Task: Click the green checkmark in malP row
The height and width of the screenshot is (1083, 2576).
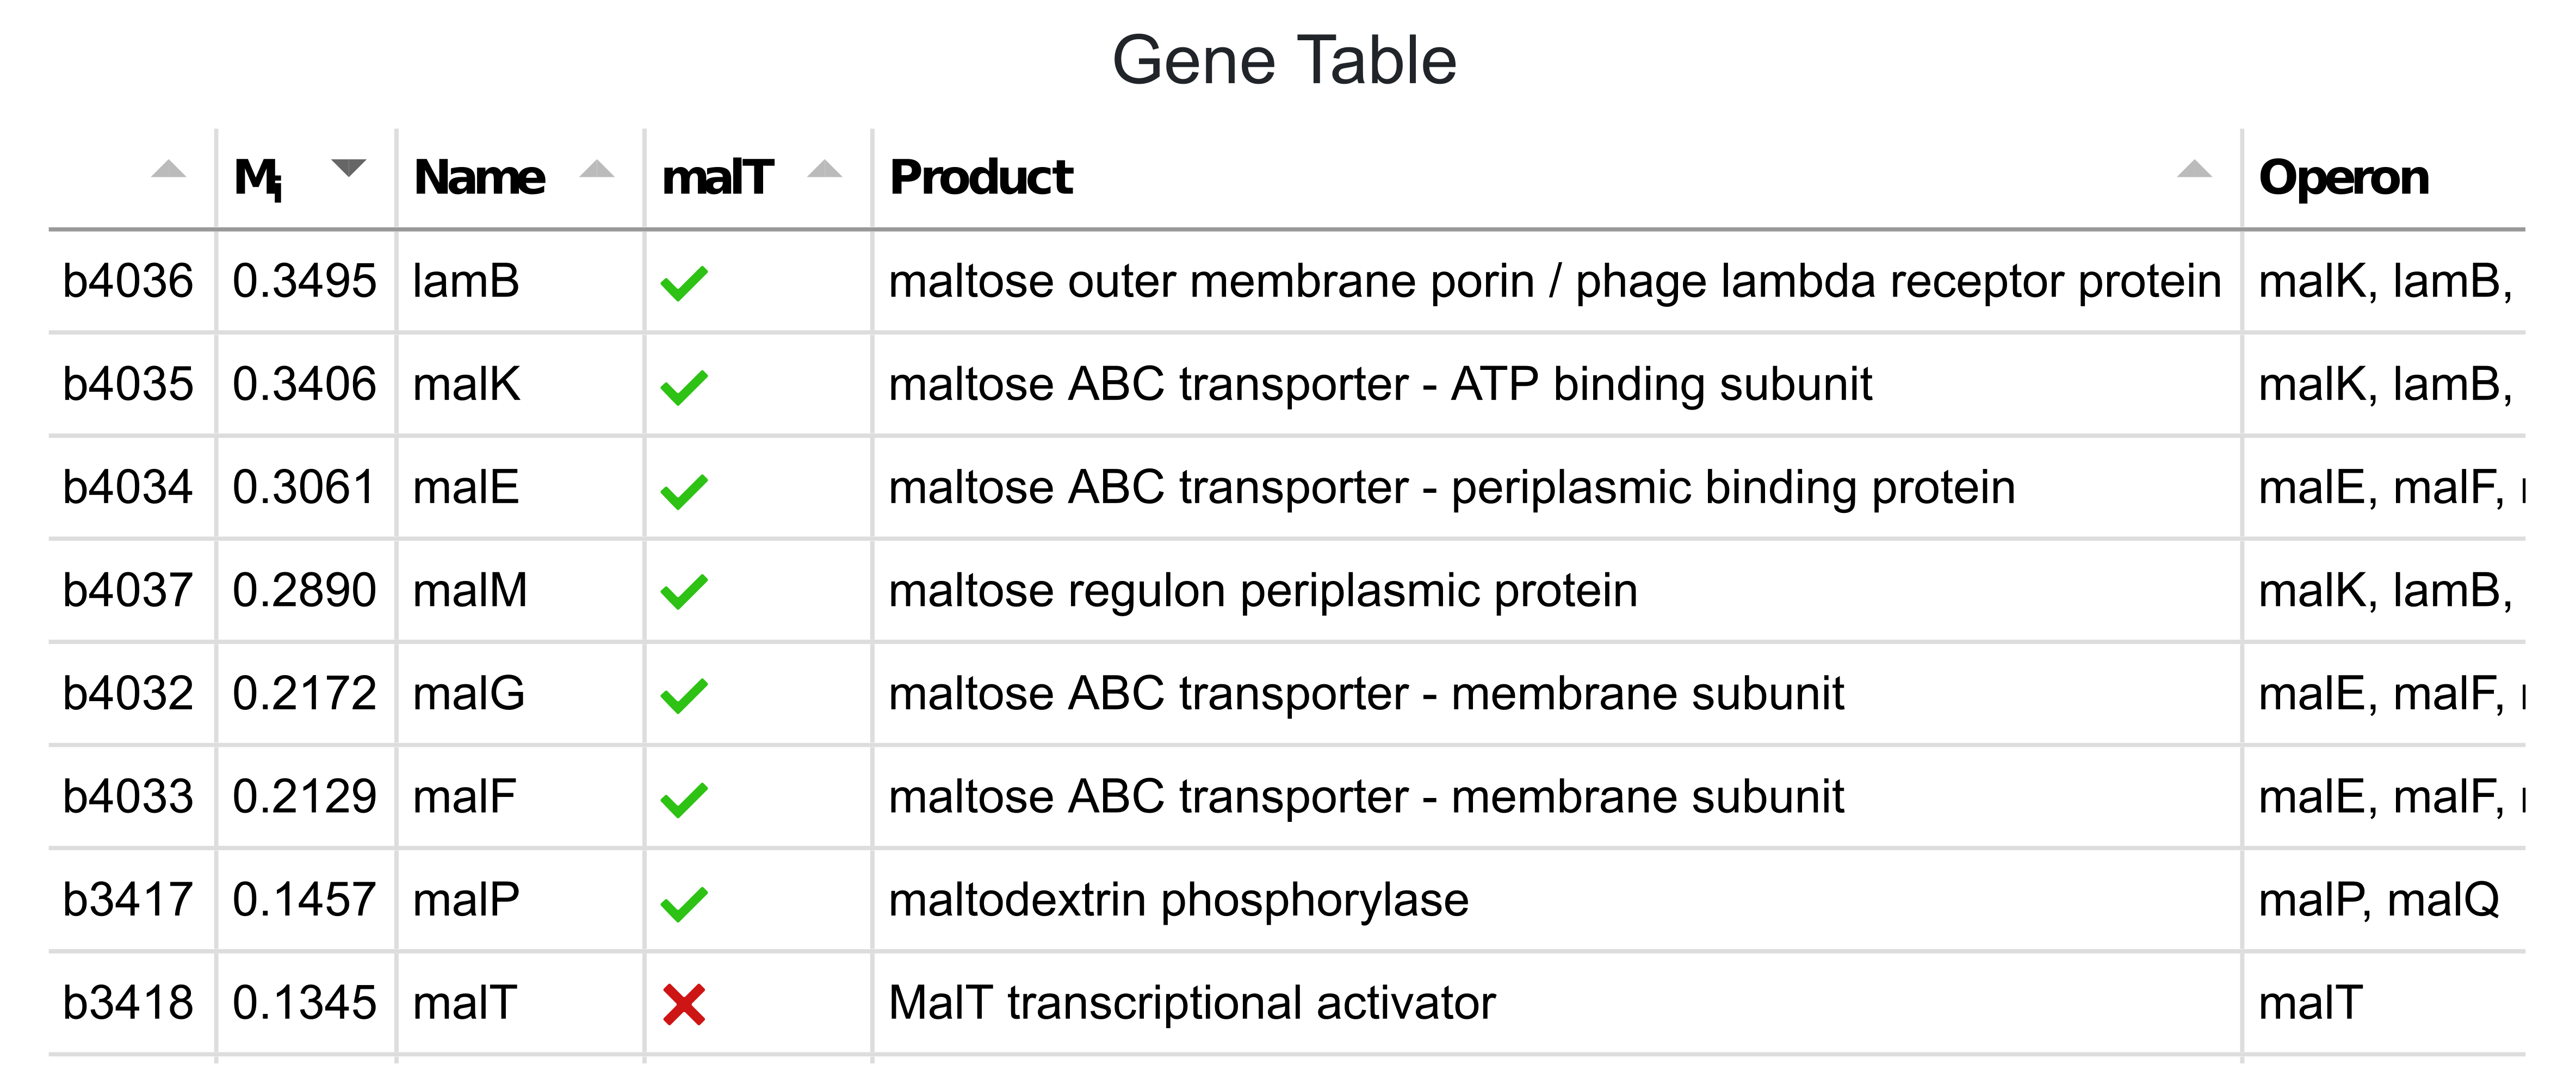Action: (684, 903)
